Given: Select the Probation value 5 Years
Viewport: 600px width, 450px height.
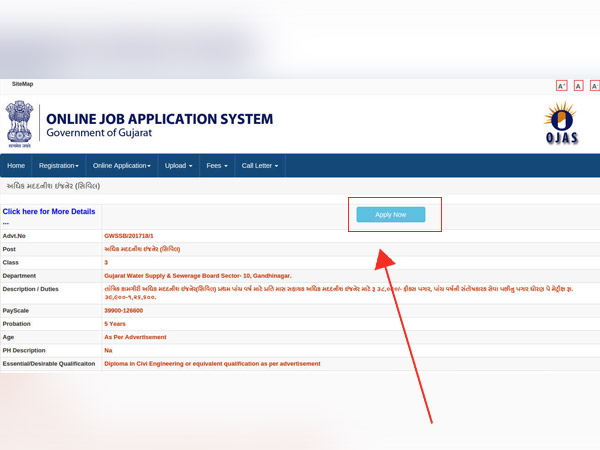Looking at the screenshot, I should tap(115, 324).
